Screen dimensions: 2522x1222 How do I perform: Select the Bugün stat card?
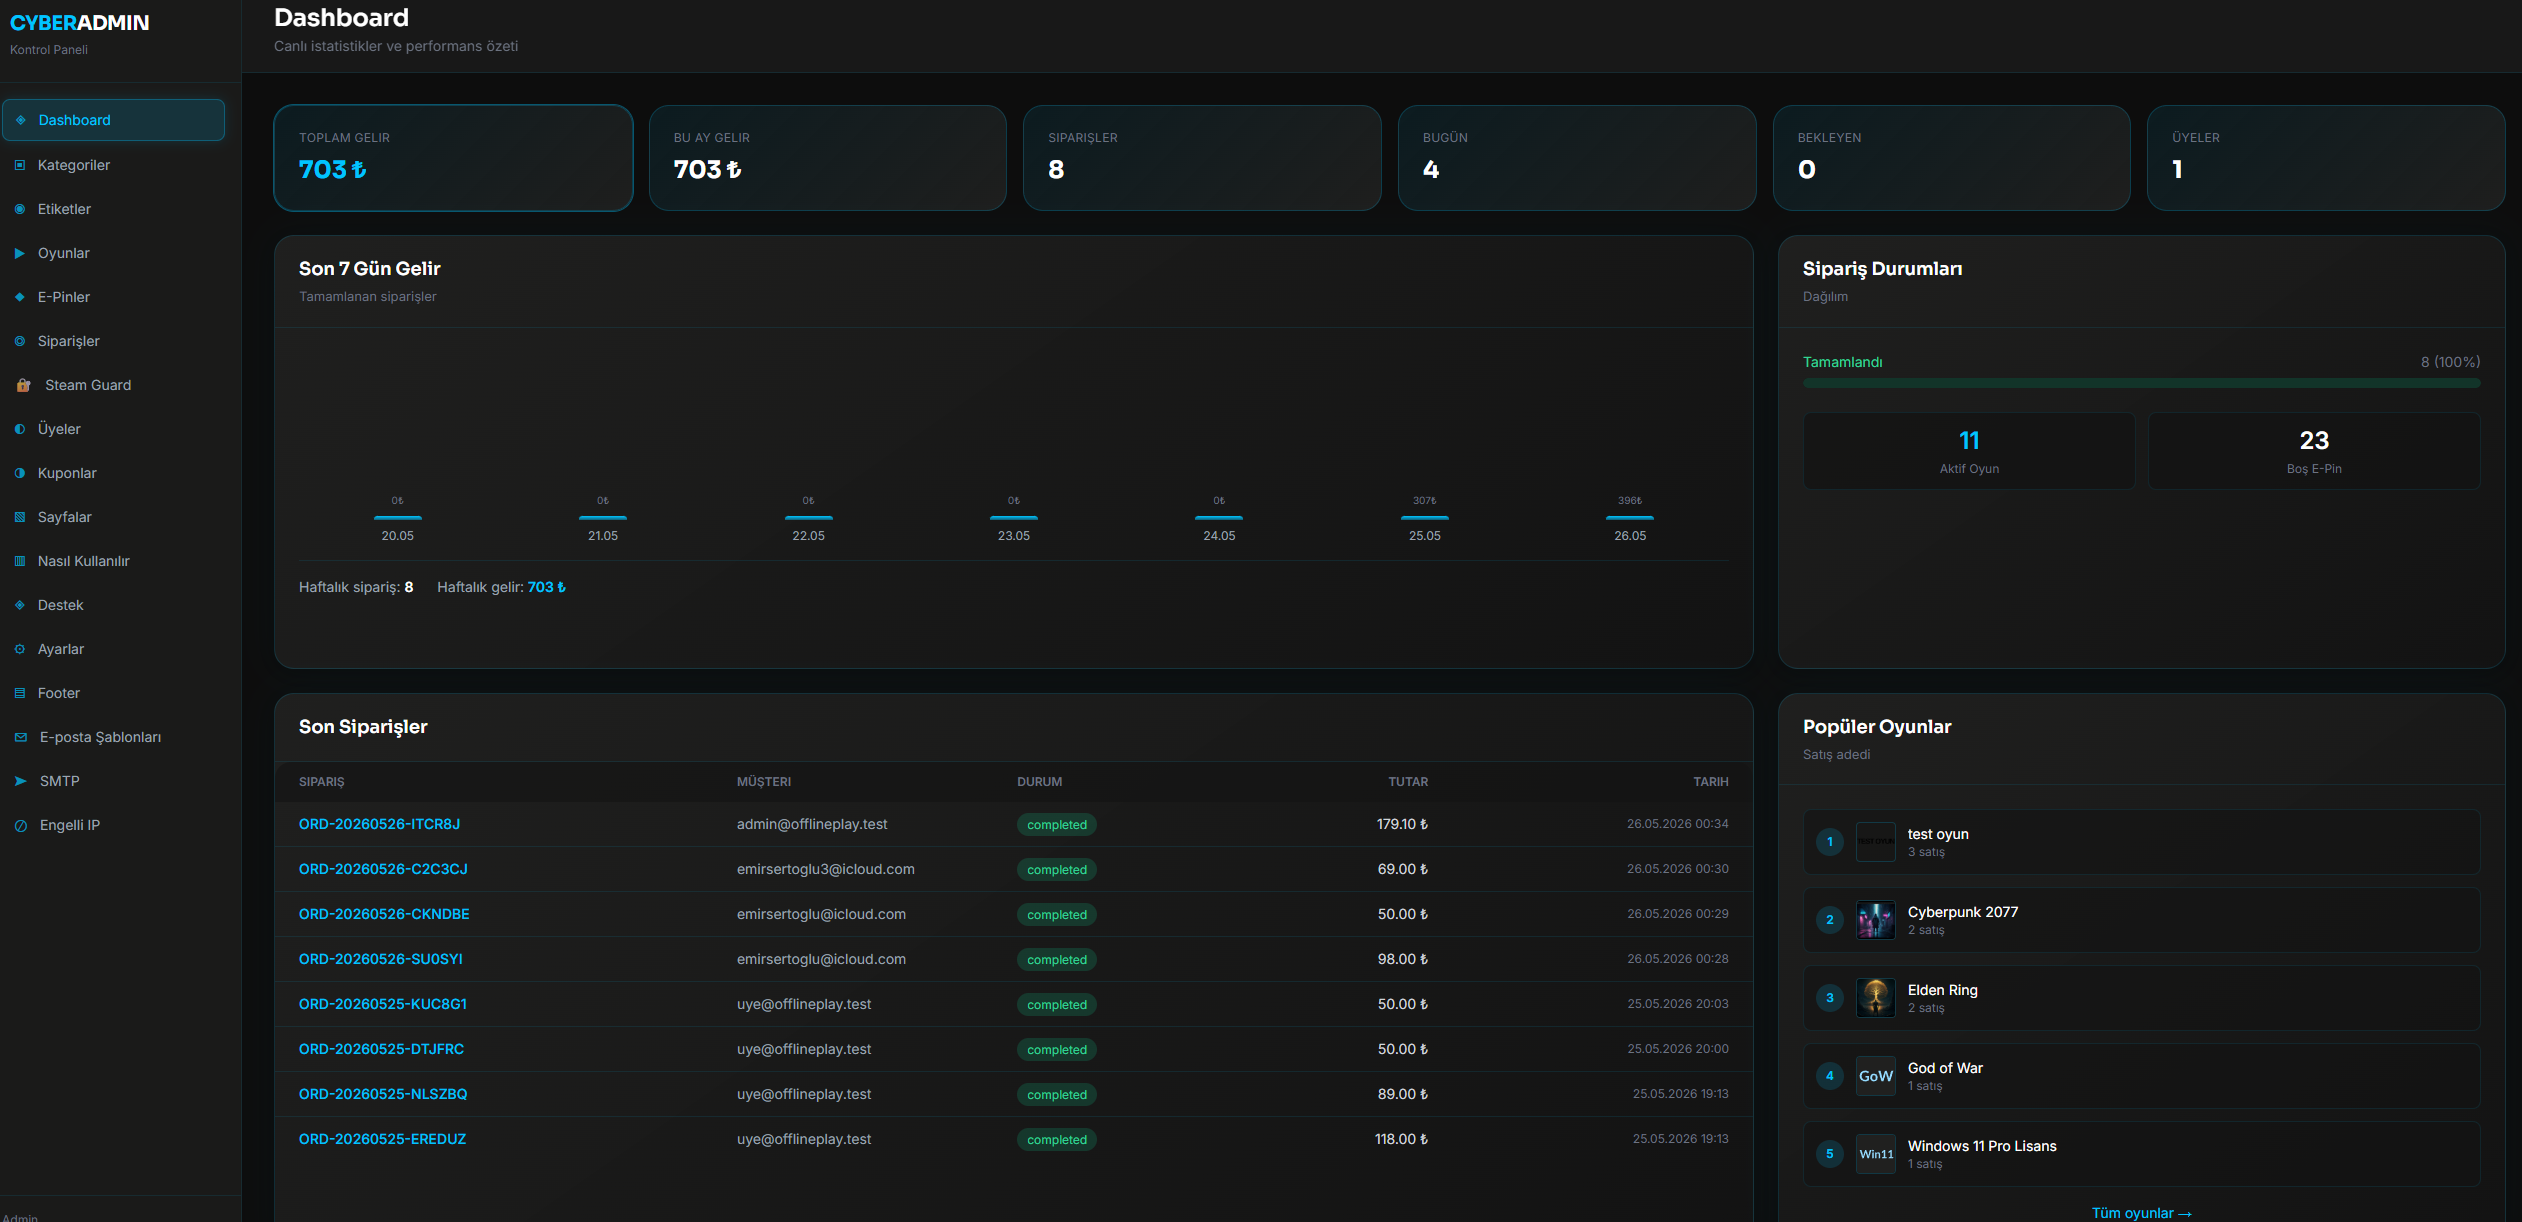coord(1577,158)
